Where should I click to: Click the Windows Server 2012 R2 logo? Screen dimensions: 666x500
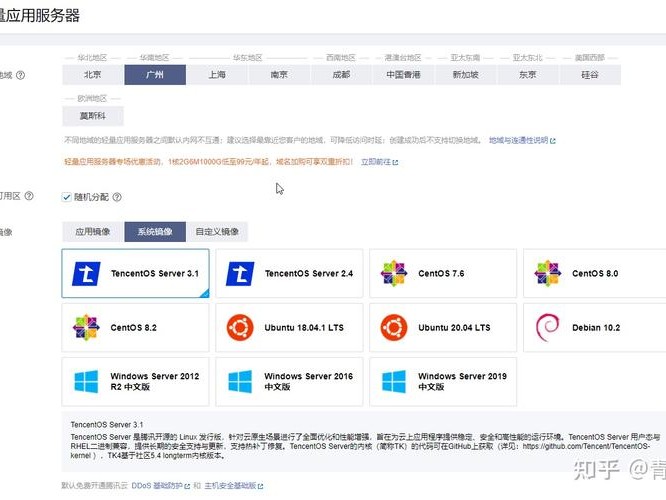tap(86, 381)
